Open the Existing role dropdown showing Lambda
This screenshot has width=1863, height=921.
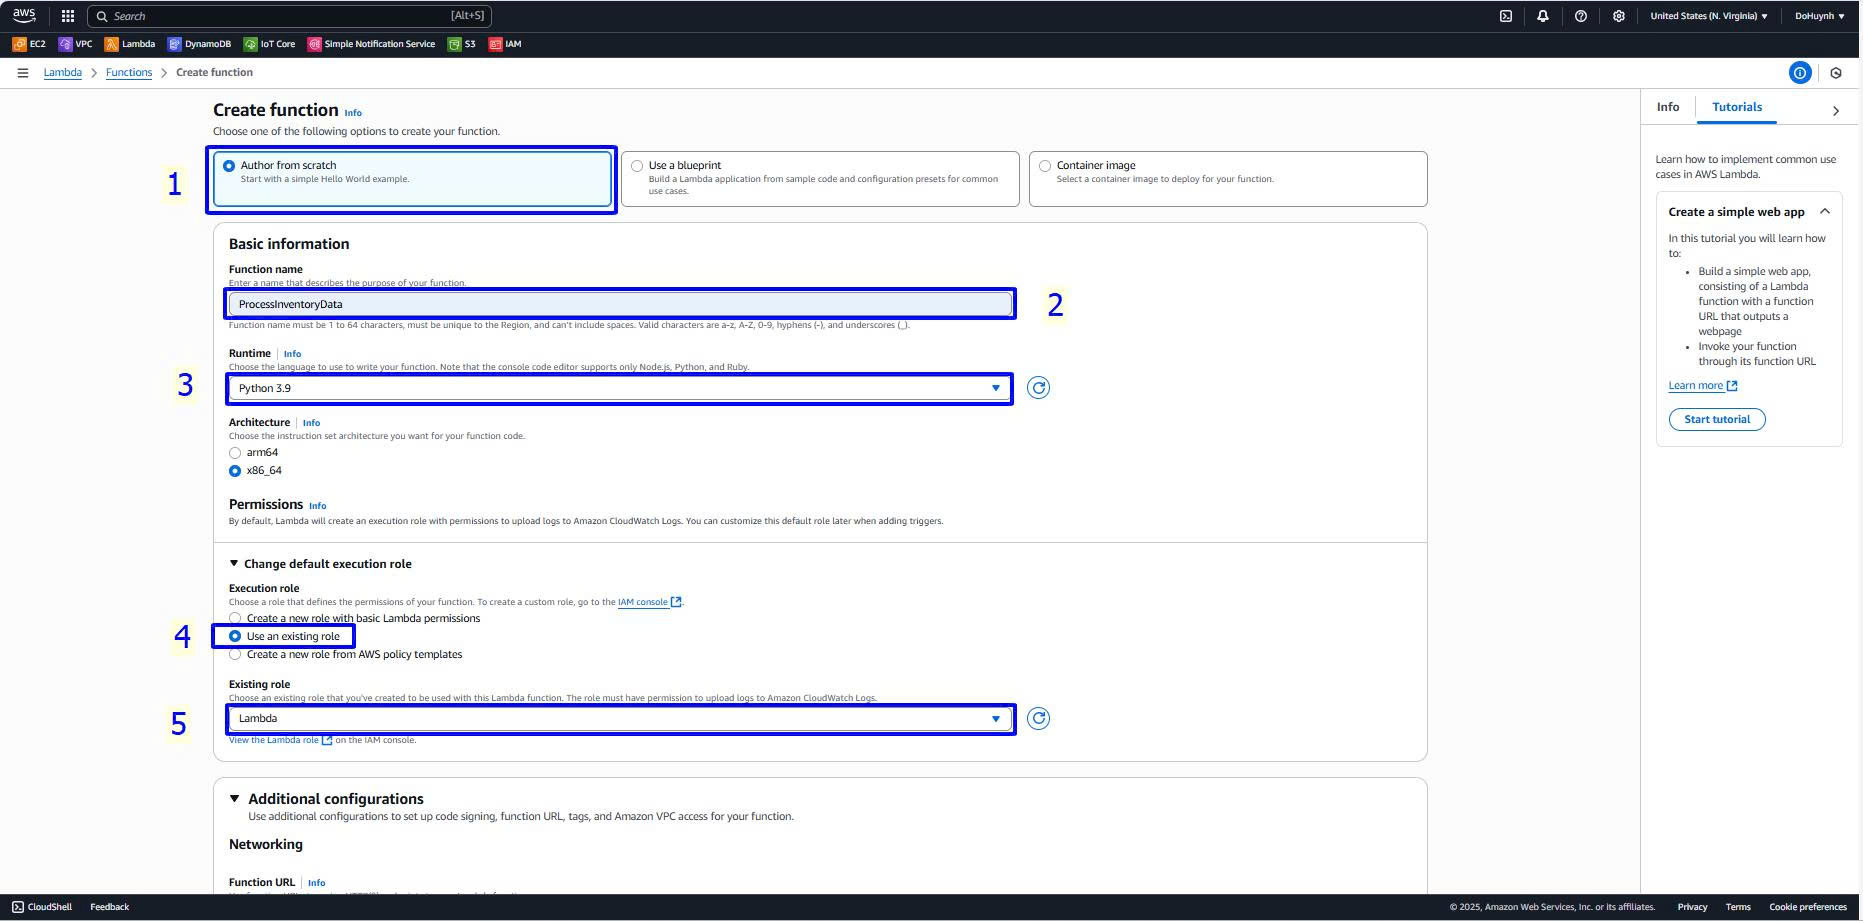coord(619,719)
